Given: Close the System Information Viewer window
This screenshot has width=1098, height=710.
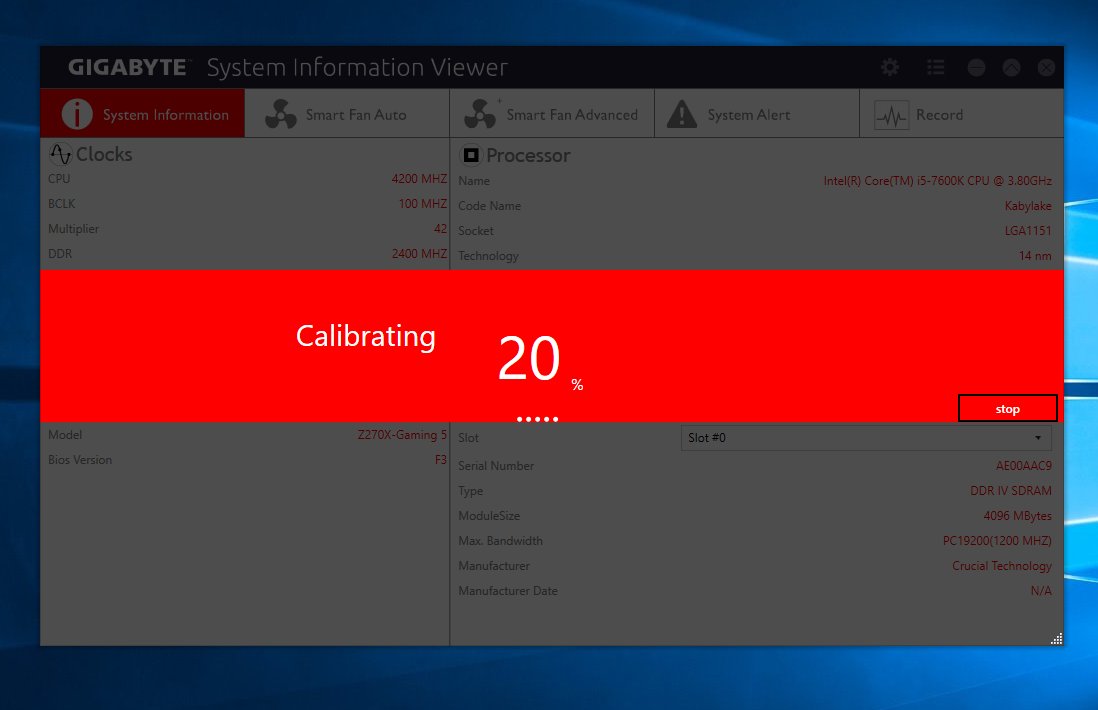Looking at the screenshot, I should click(1046, 67).
